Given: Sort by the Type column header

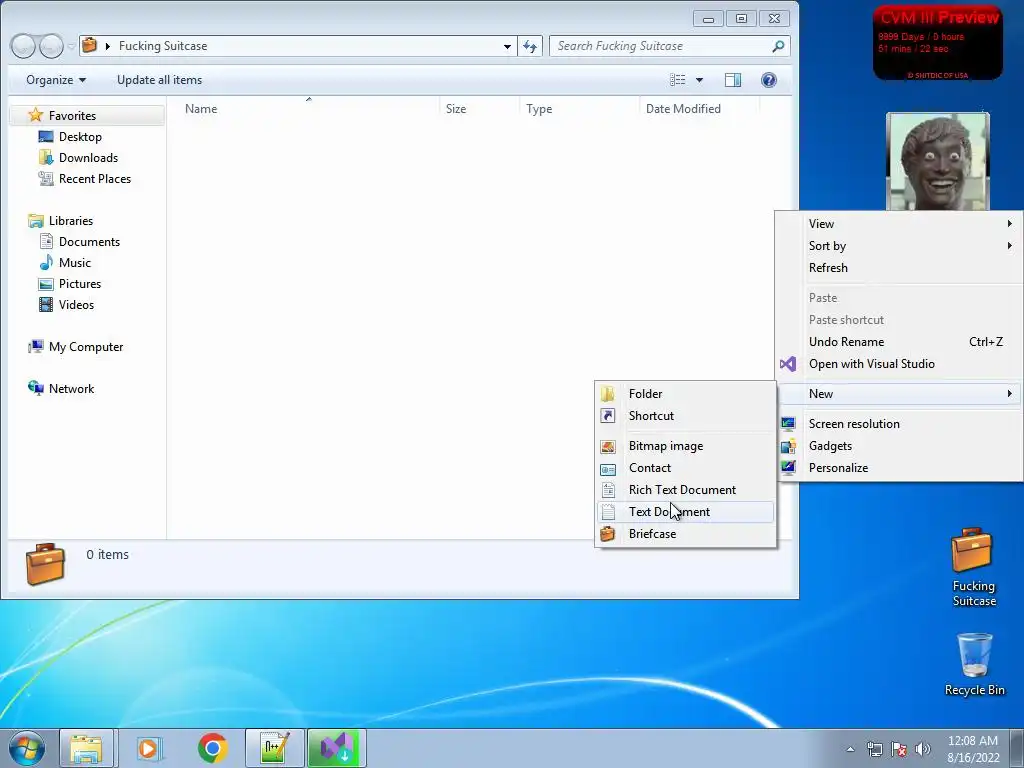Looking at the screenshot, I should click(539, 108).
